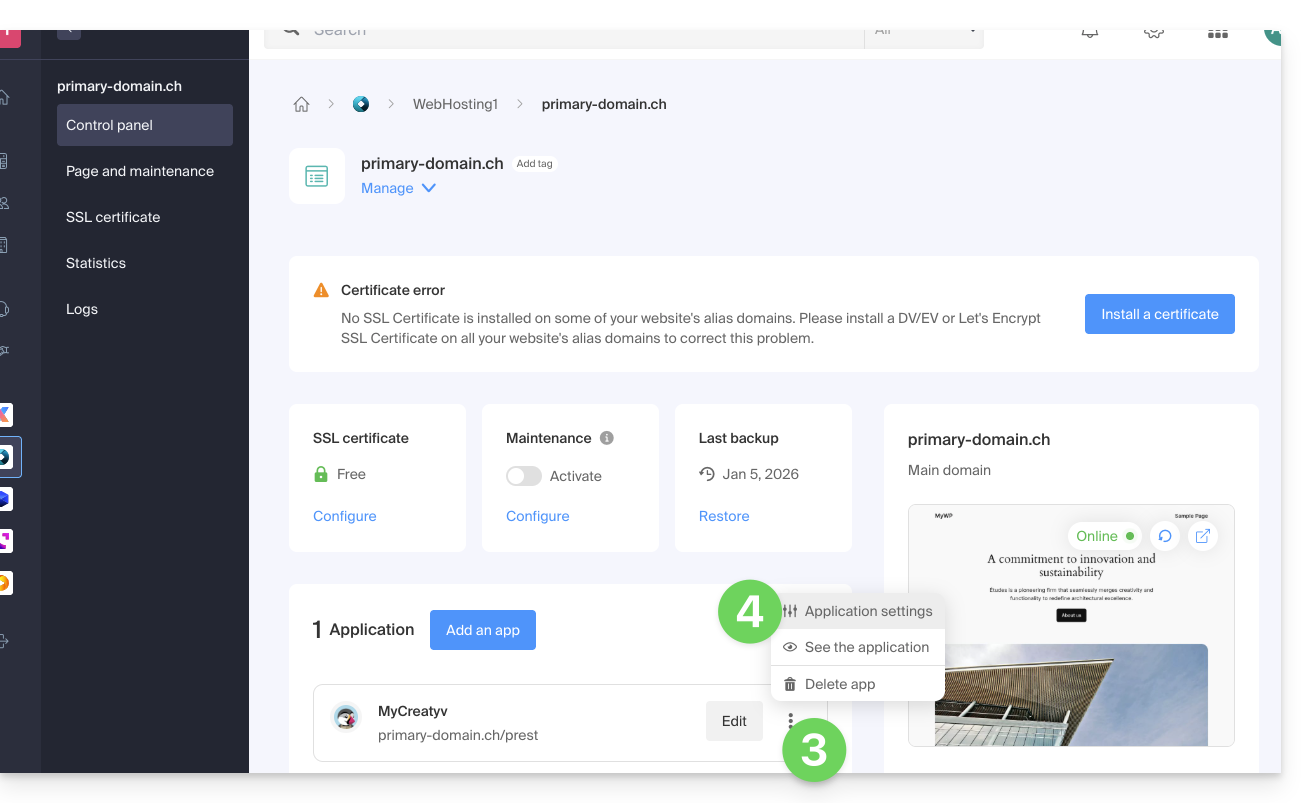Open site in new tab icon
The image size is (1311, 803).
point(1203,536)
